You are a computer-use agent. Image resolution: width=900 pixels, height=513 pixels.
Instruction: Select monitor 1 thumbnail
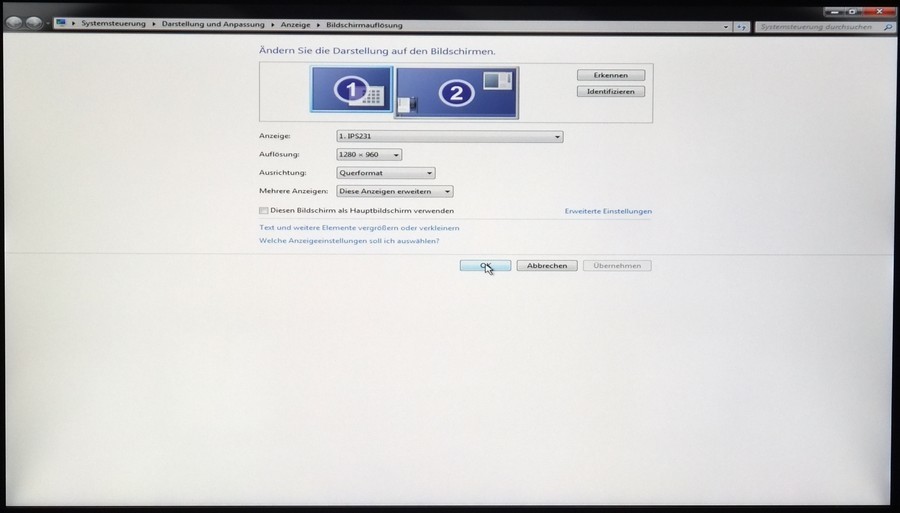pos(352,89)
